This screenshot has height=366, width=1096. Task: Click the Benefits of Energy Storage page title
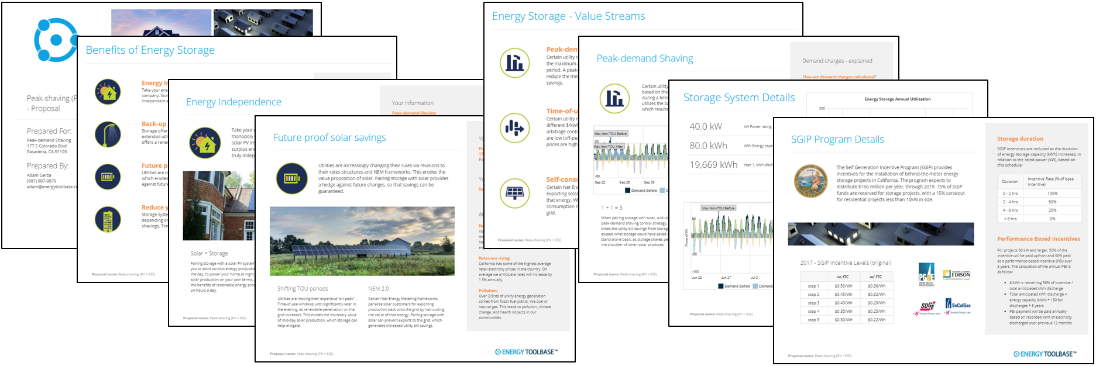point(150,50)
